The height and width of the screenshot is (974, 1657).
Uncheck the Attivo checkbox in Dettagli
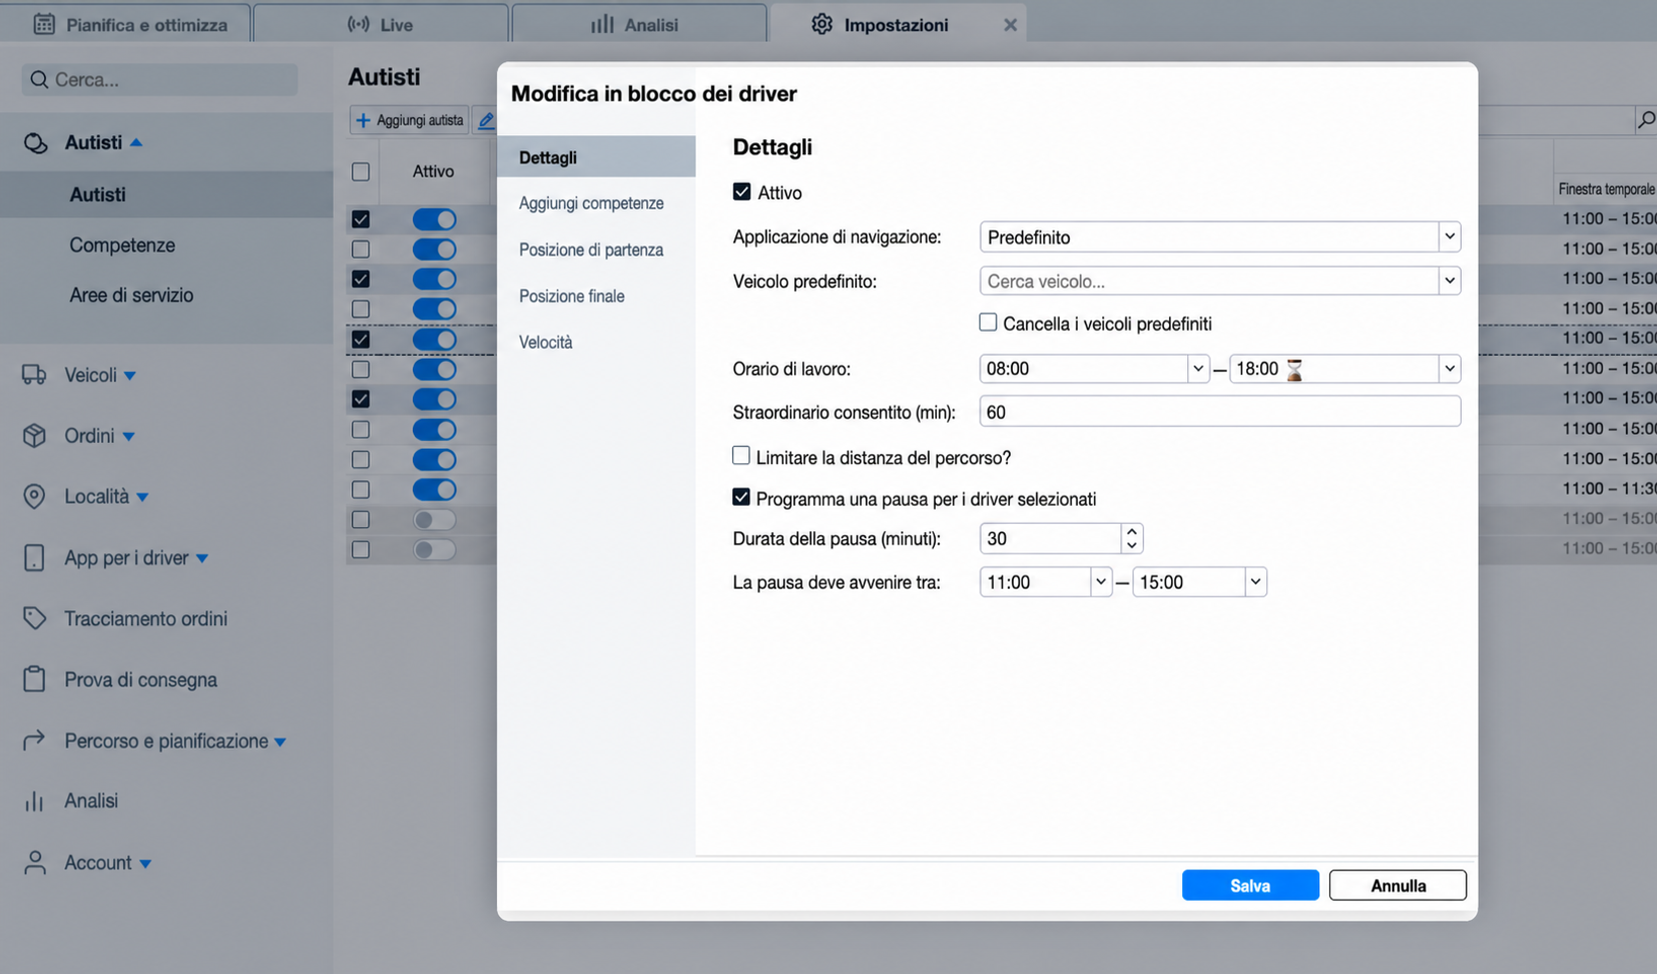pyautogui.click(x=742, y=192)
